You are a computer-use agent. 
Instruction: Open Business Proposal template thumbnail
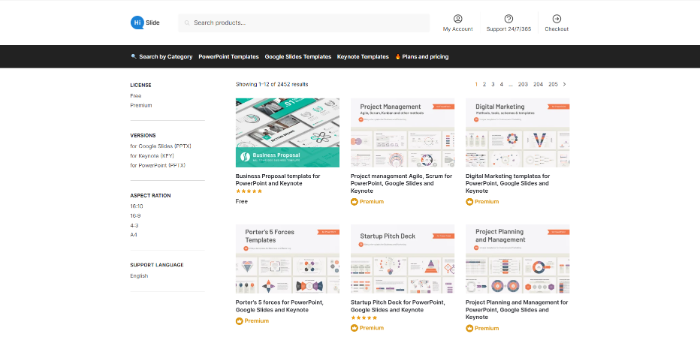288,133
